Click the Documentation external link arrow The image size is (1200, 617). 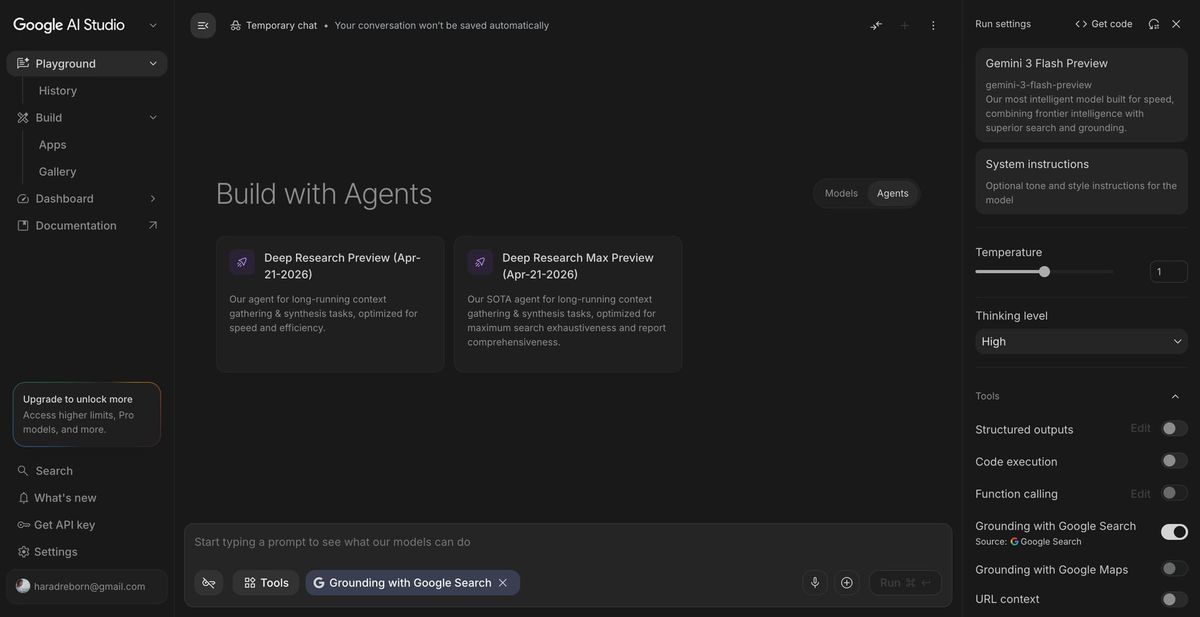pyautogui.click(x=153, y=226)
